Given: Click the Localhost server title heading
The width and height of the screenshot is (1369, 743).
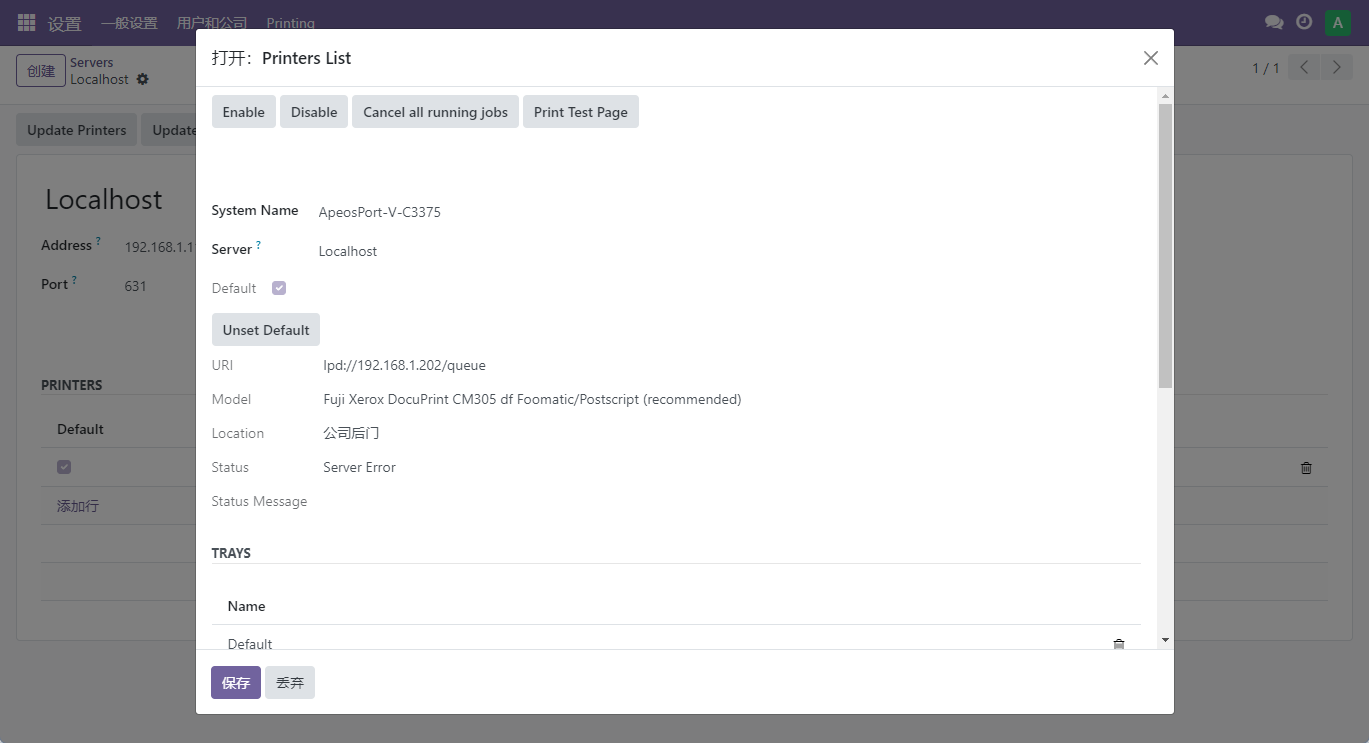Looking at the screenshot, I should [104, 199].
